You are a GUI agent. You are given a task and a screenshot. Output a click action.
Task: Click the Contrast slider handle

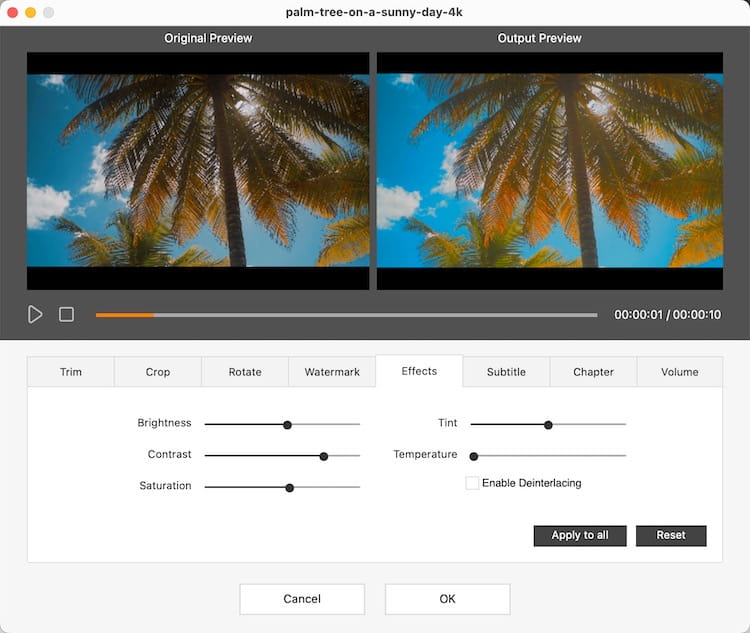324,456
